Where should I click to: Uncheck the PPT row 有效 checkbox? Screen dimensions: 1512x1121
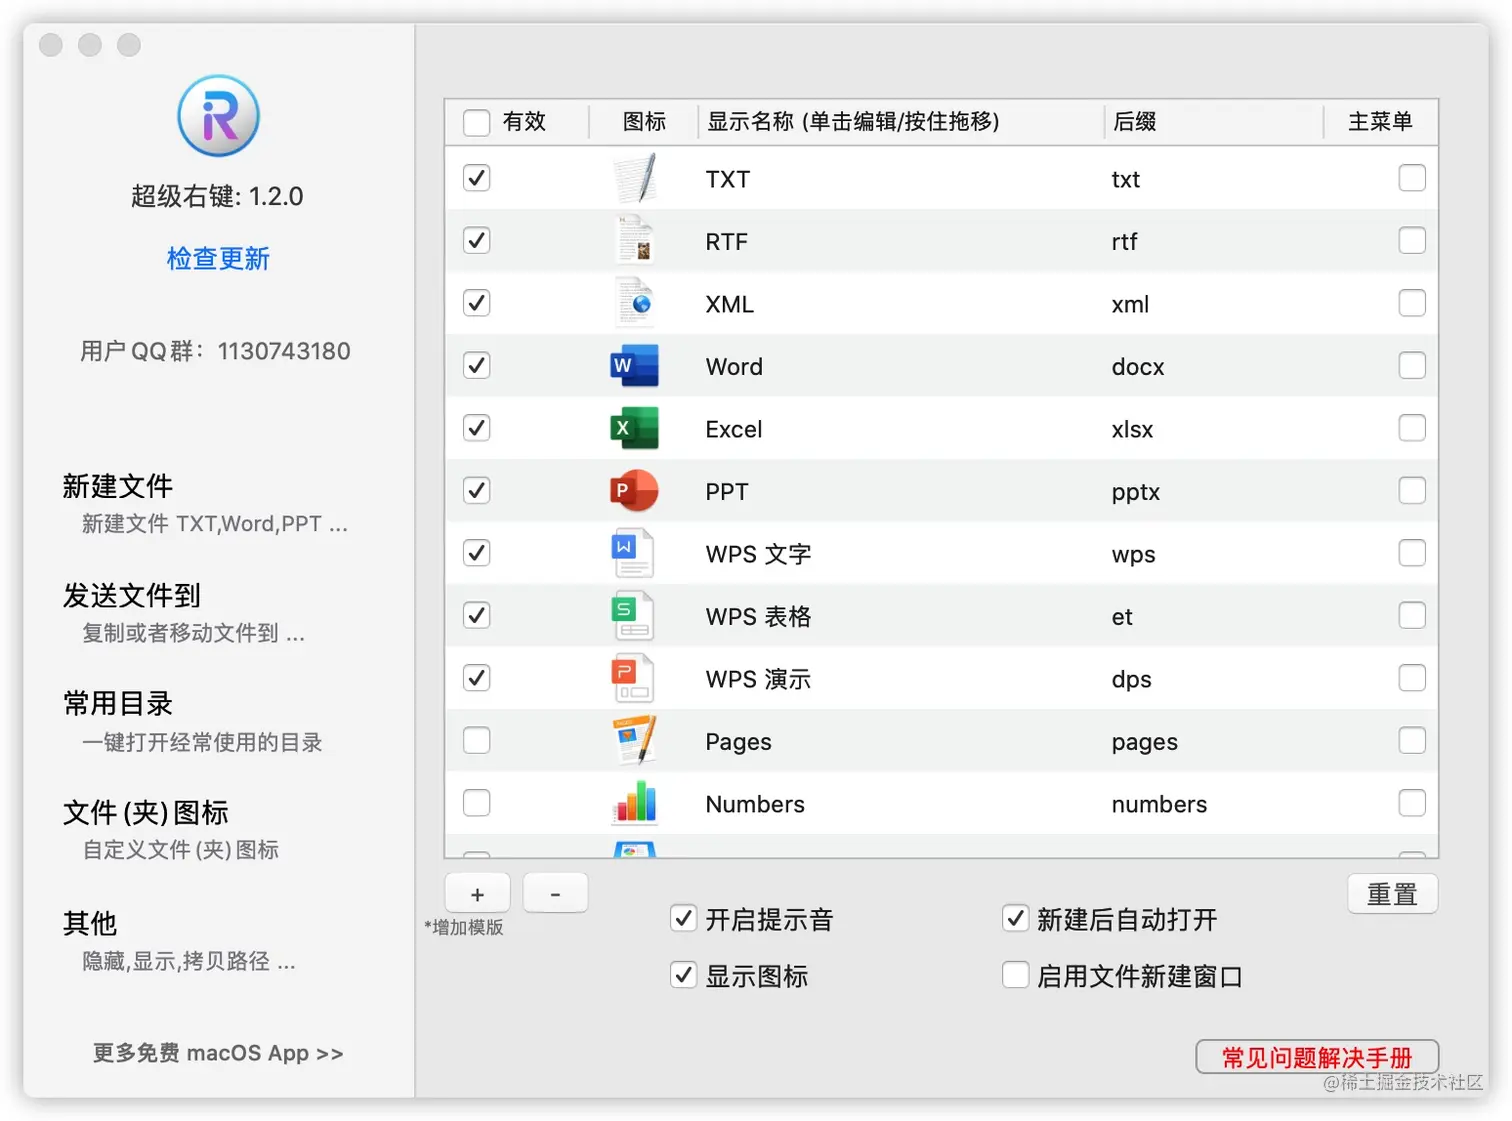tap(477, 491)
